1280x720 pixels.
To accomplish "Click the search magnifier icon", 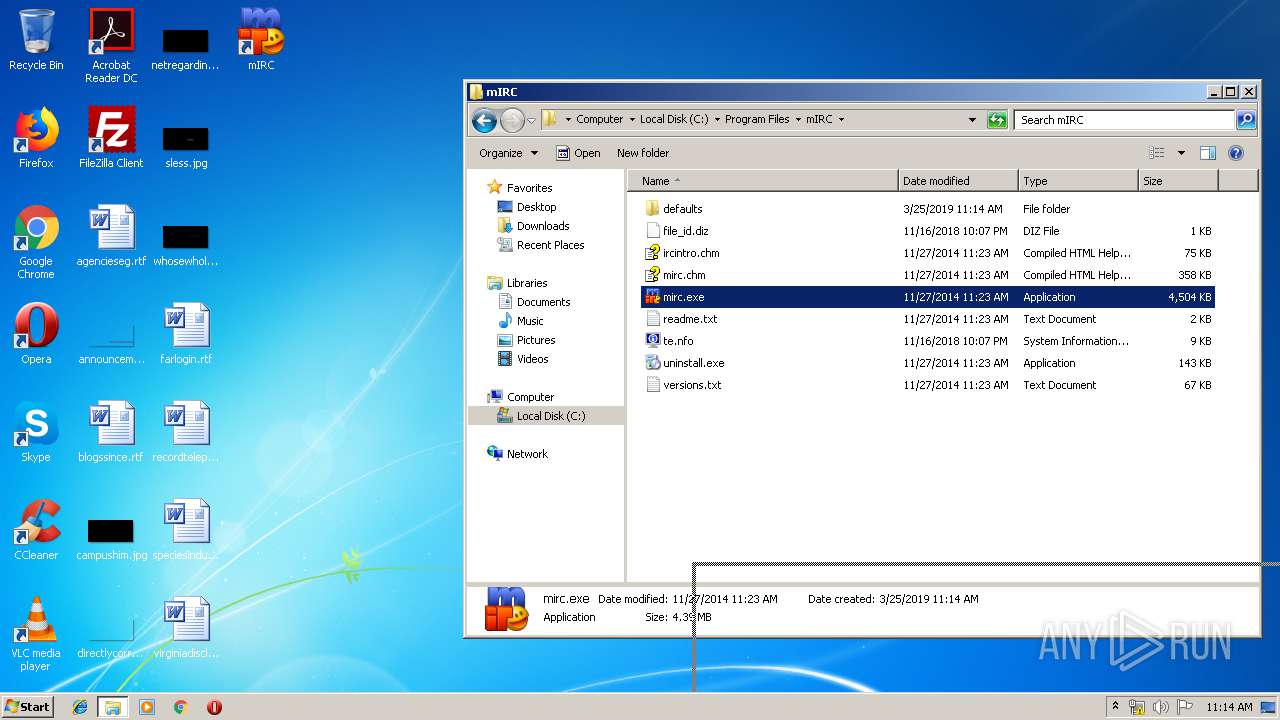I will coord(1246,120).
